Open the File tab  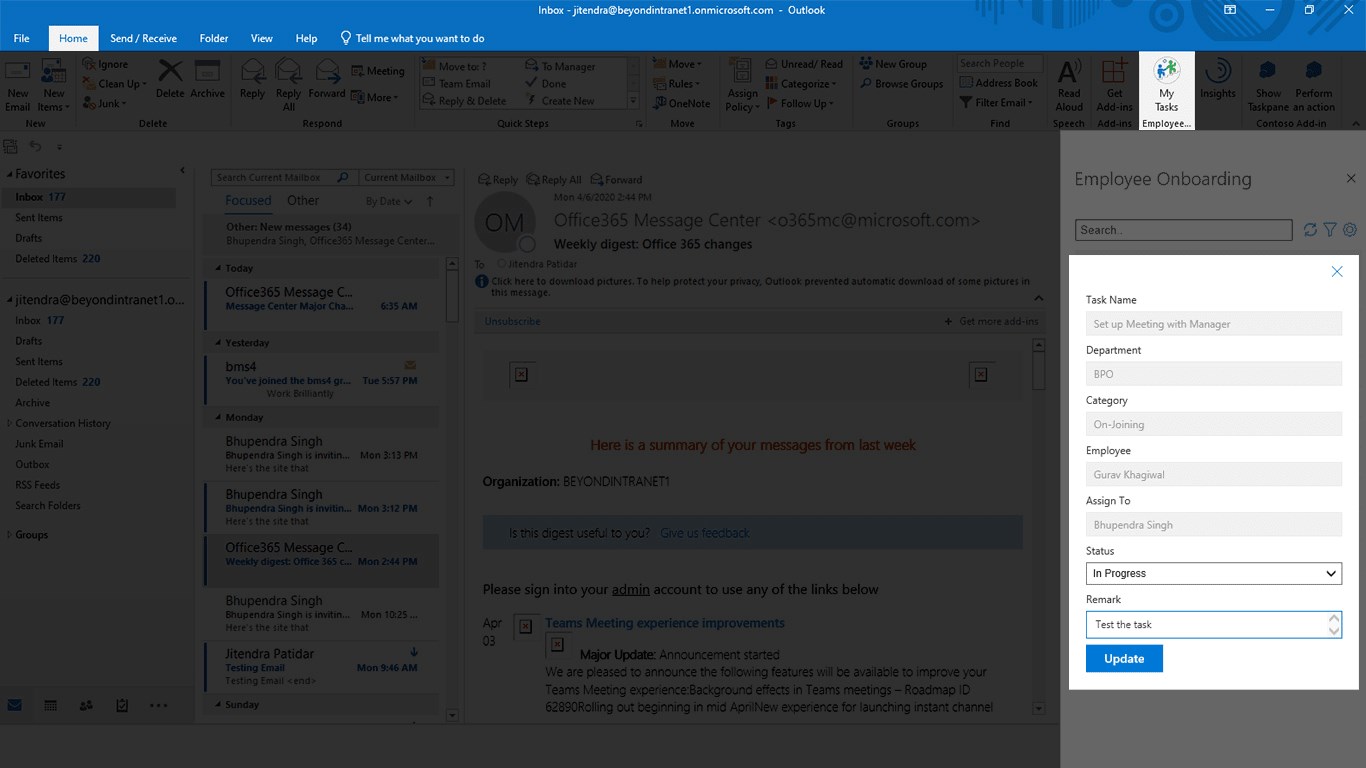21,38
